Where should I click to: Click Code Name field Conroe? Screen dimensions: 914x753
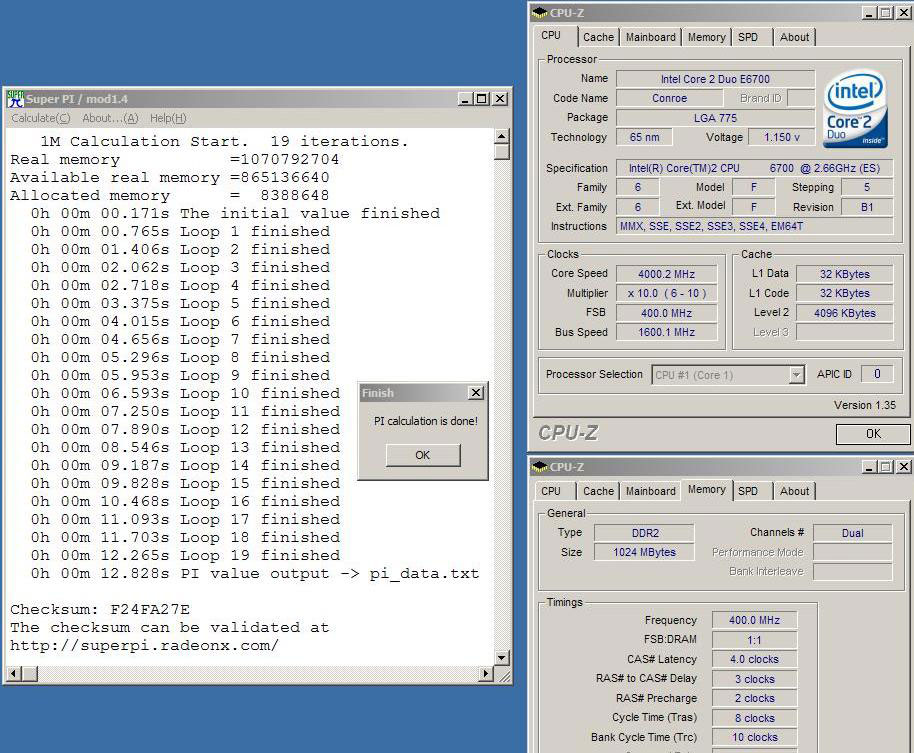pos(669,98)
